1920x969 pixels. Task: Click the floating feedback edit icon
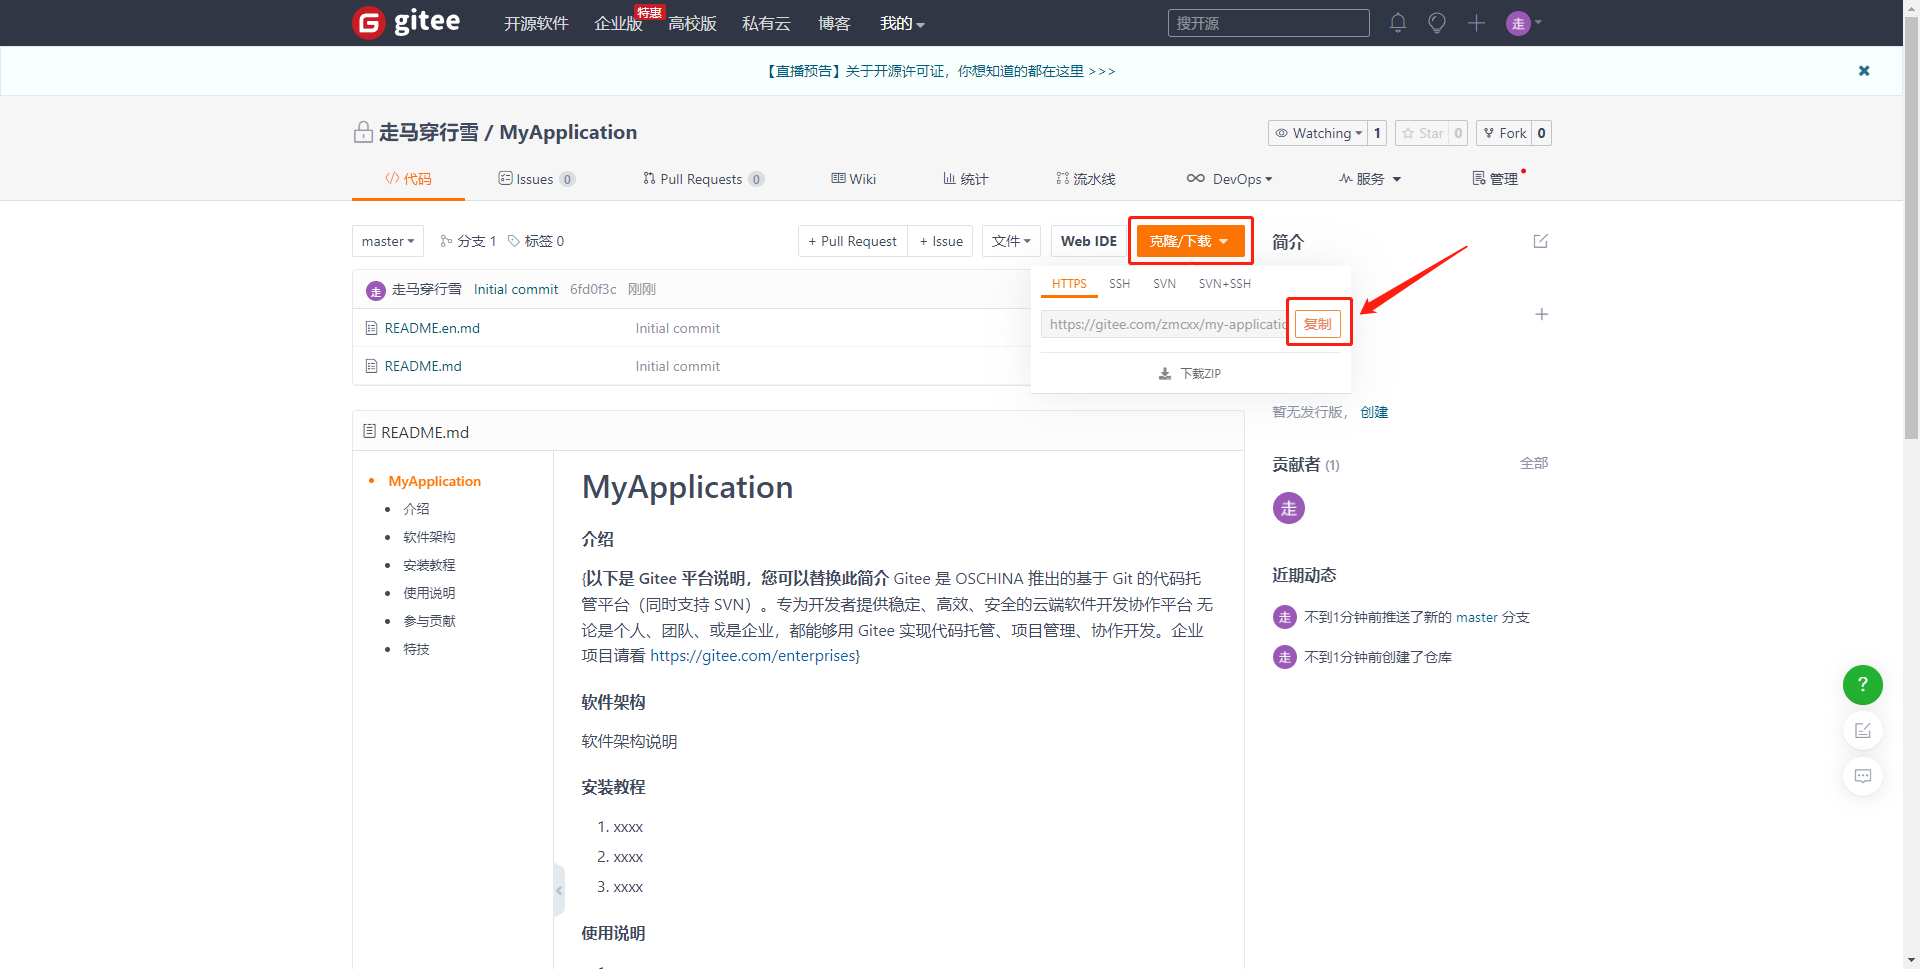(1862, 731)
